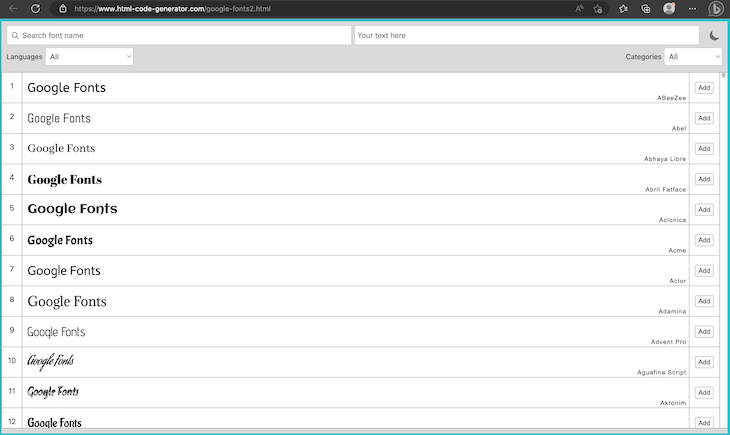Refresh the page in the browser
Screen dimensions: 730x435
click(35, 8)
